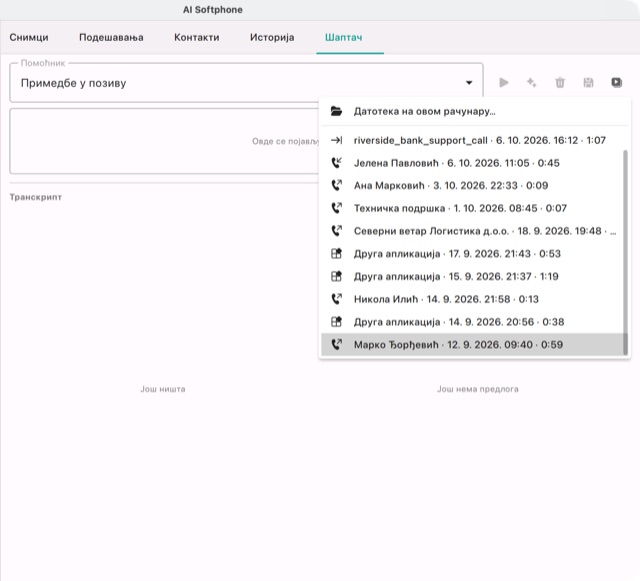Click outgoing call icon beside Ана Марковић
The height and width of the screenshot is (581, 640).
point(336,186)
